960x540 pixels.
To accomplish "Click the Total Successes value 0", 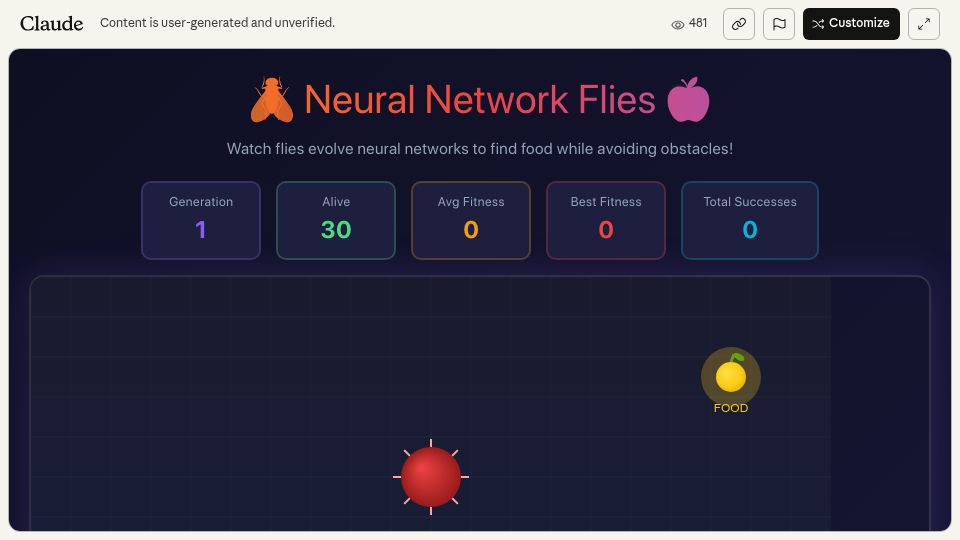I will point(750,230).
